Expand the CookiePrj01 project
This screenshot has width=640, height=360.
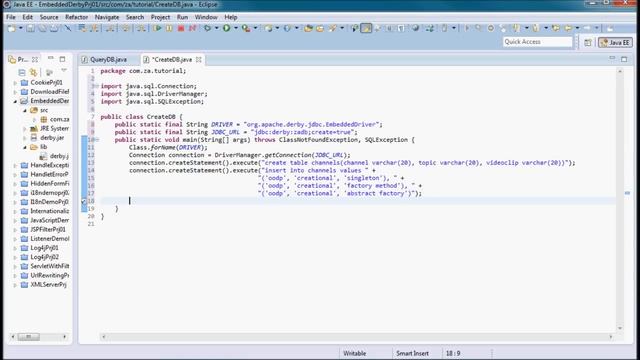pos(15,83)
